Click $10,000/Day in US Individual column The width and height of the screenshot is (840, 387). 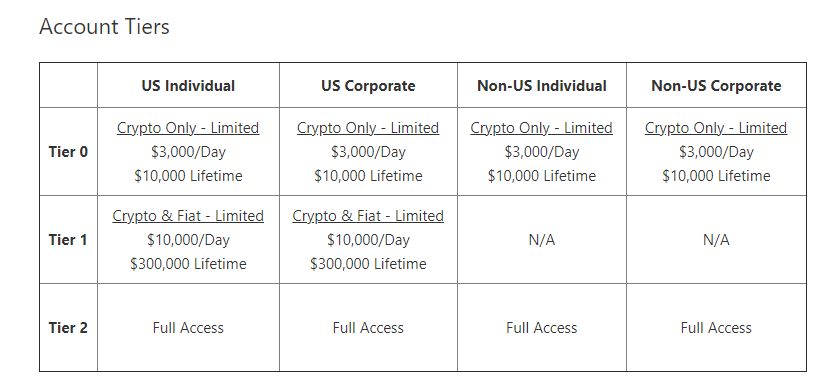coord(188,240)
